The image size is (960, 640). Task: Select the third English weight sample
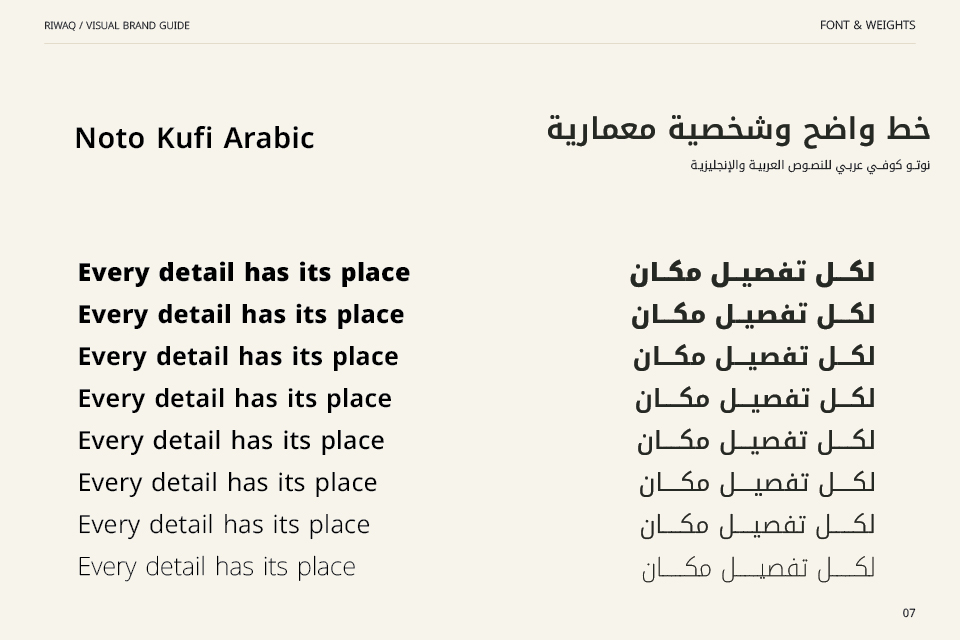238,356
